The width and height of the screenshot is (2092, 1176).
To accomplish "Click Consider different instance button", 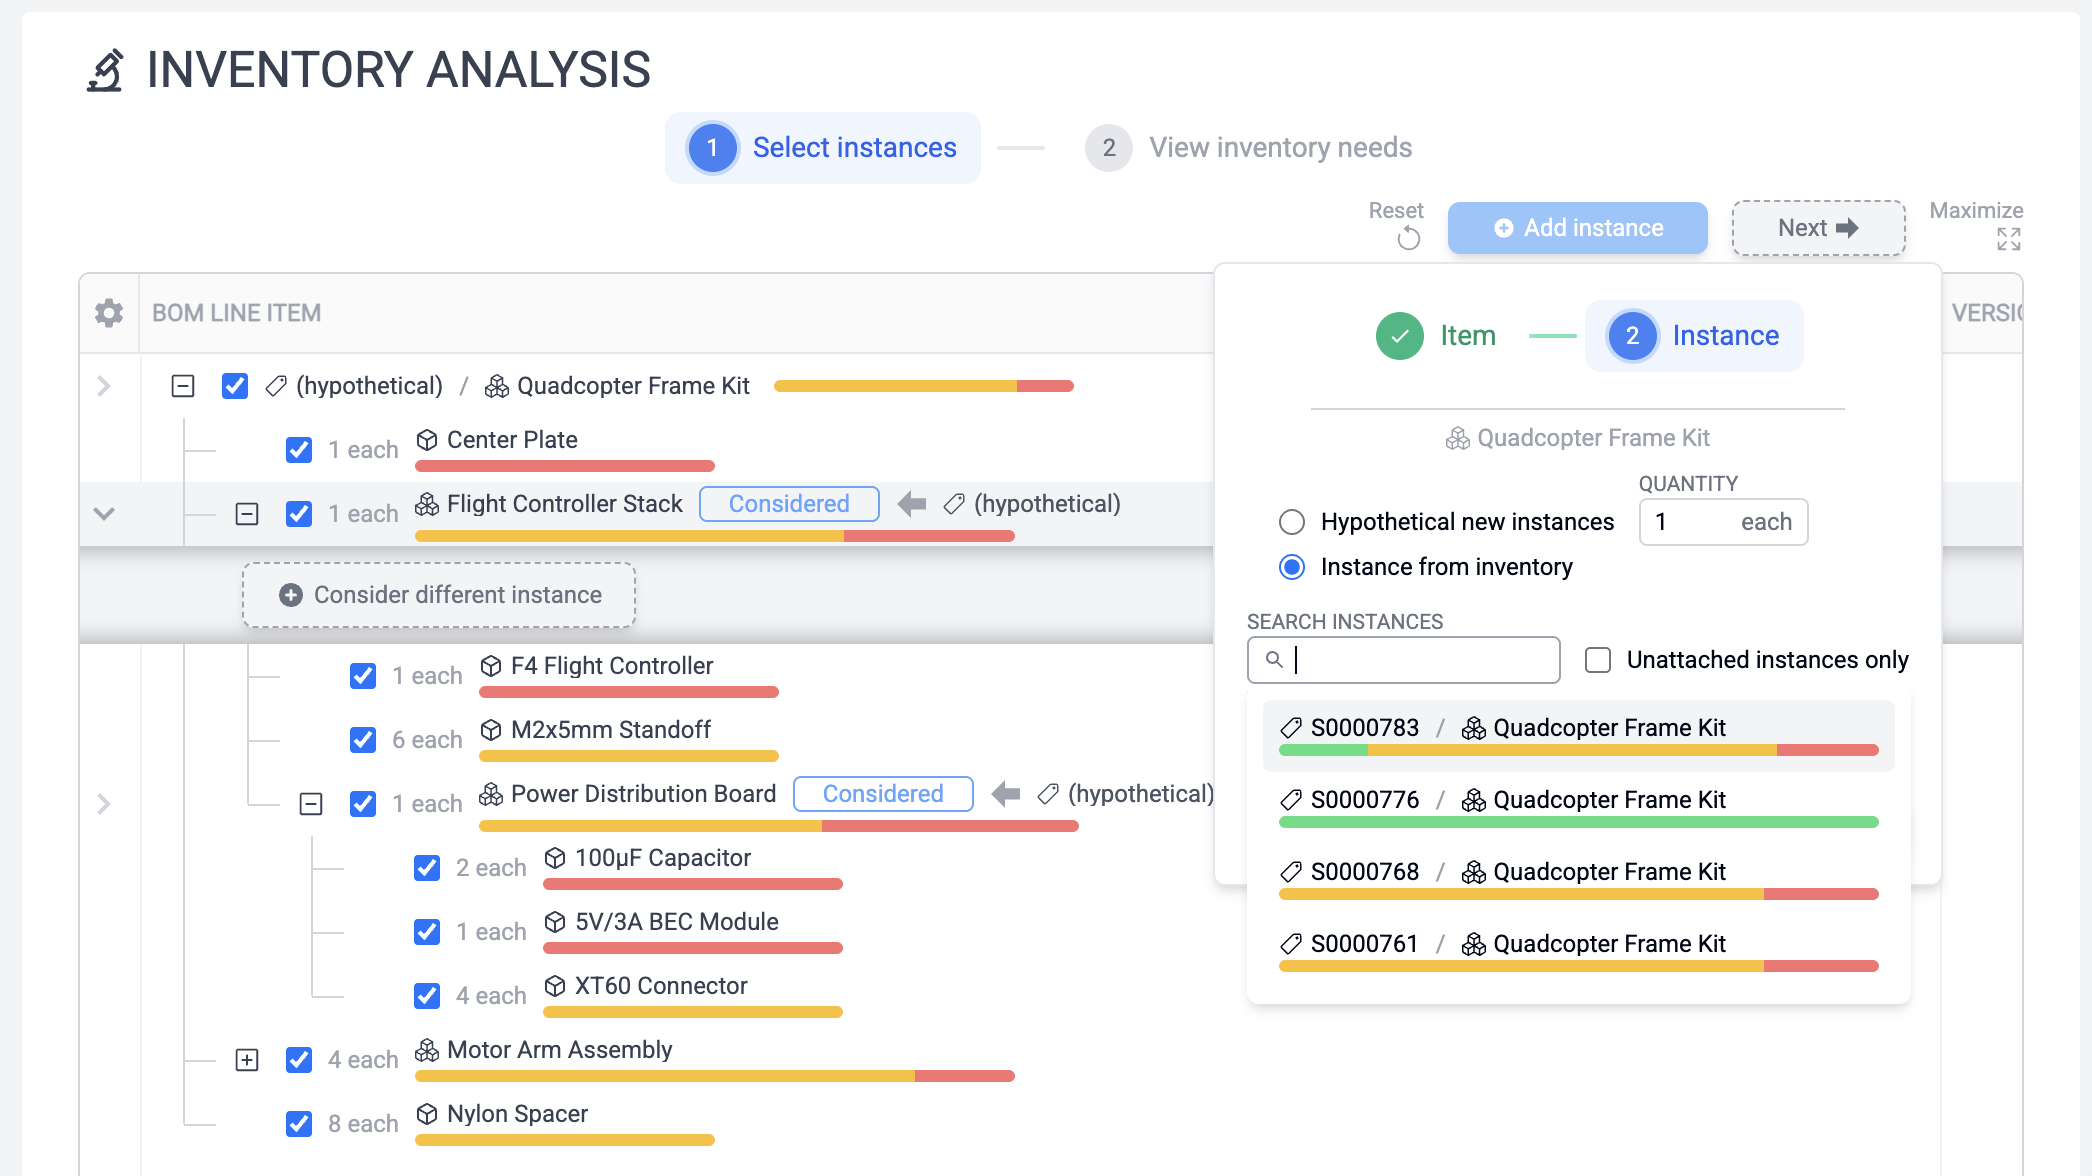I will (x=439, y=595).
